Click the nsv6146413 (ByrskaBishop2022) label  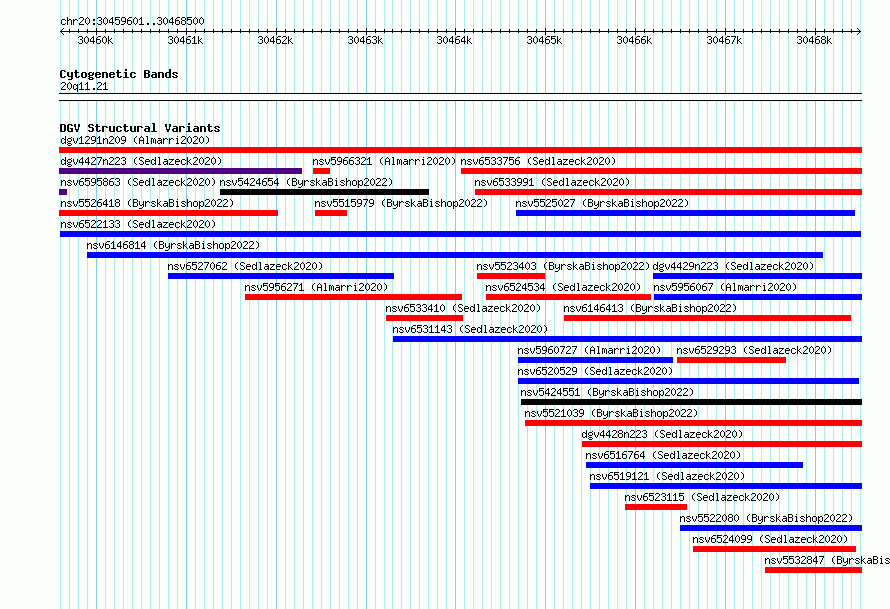click(650, 308)
